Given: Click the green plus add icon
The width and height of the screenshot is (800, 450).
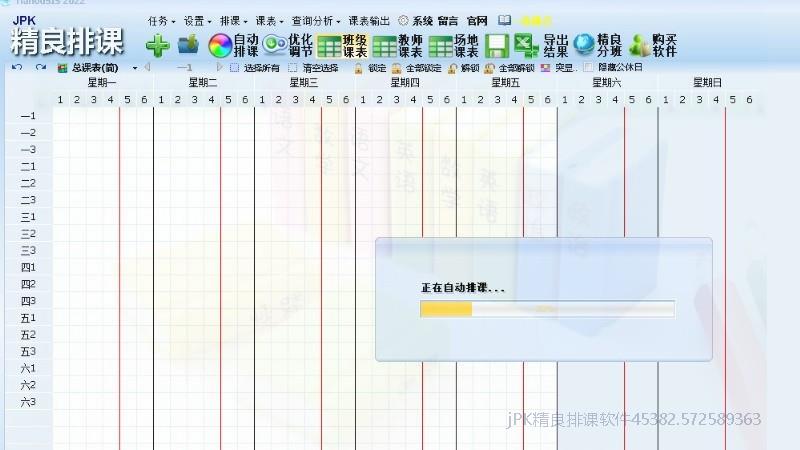Looking at the screenshot, I should (158, 46).
